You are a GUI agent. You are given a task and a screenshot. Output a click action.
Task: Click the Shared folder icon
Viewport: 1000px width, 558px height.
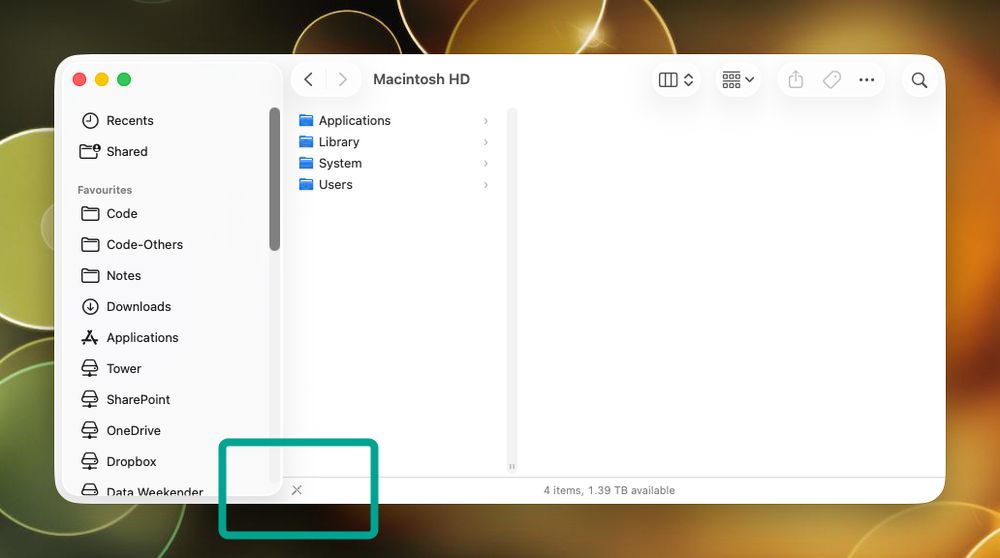coord(90,151)
